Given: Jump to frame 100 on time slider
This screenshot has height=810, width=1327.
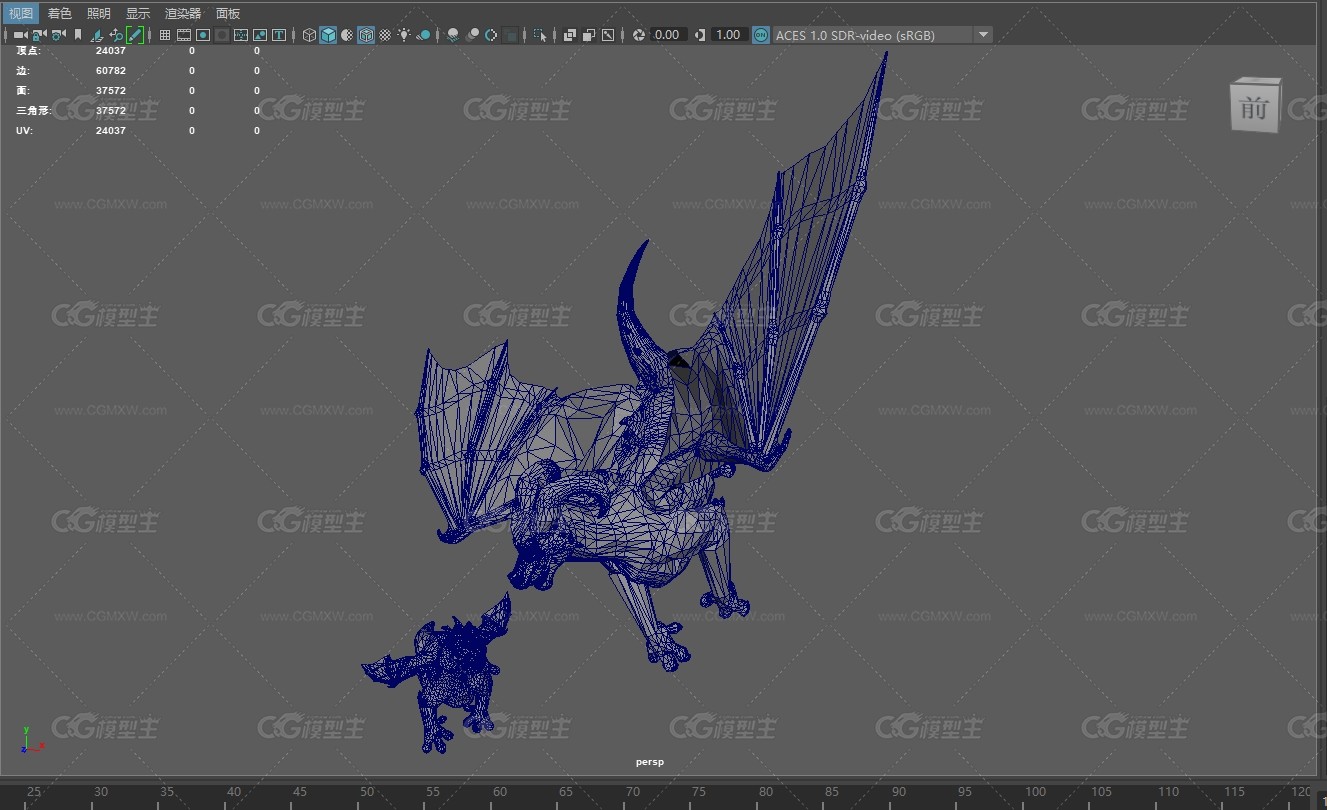Looking at the screenshot, I should click(x=1036, y=794).
